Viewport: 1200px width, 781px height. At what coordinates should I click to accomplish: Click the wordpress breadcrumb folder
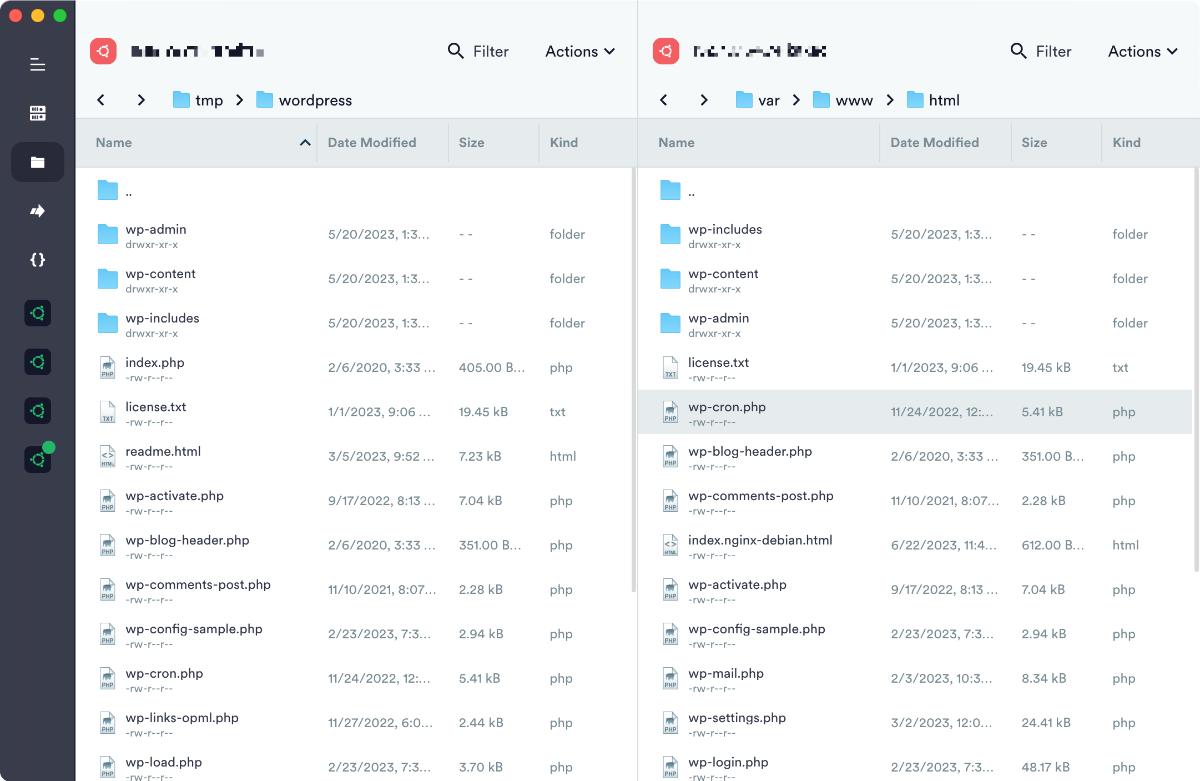[x=304, y=100]
